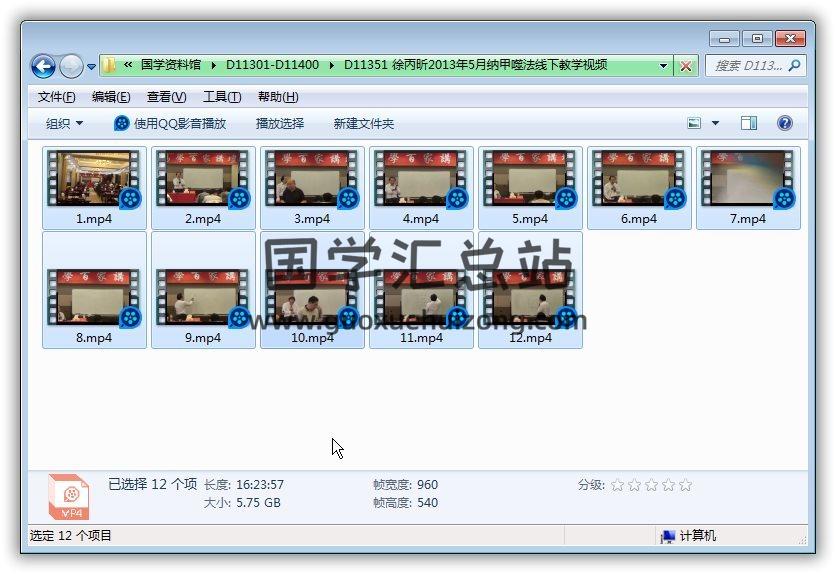Open the more view options arrow
Viewport: 836px width, 574px height.
tap(716, 124)
